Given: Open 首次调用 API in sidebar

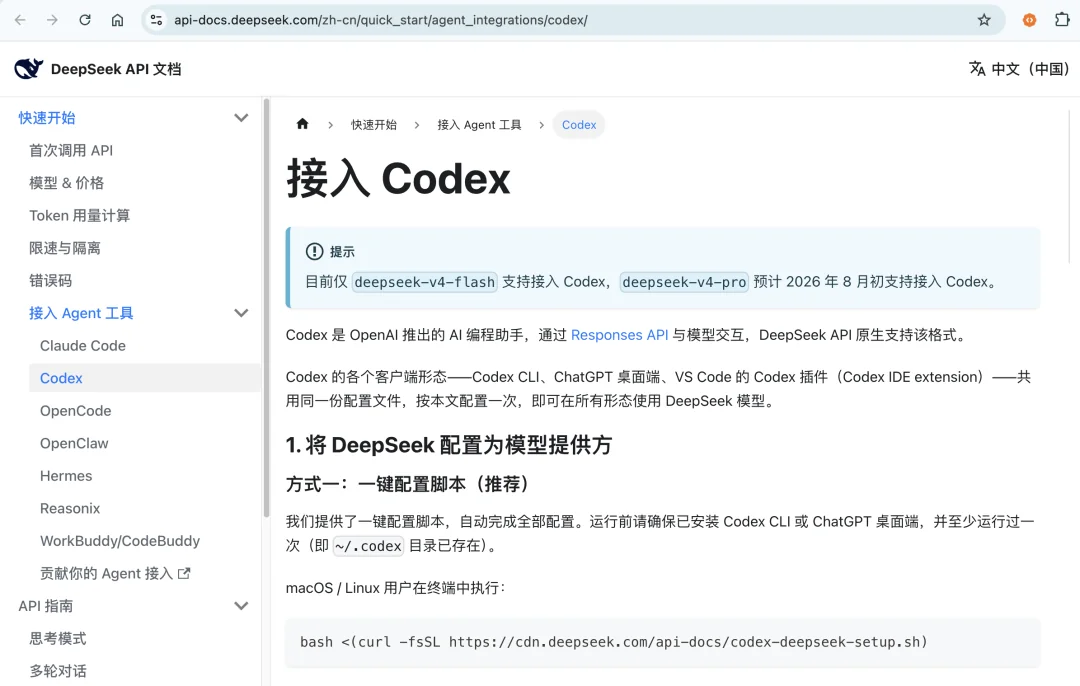Looking at the screenshot, I should click(71, 150).
